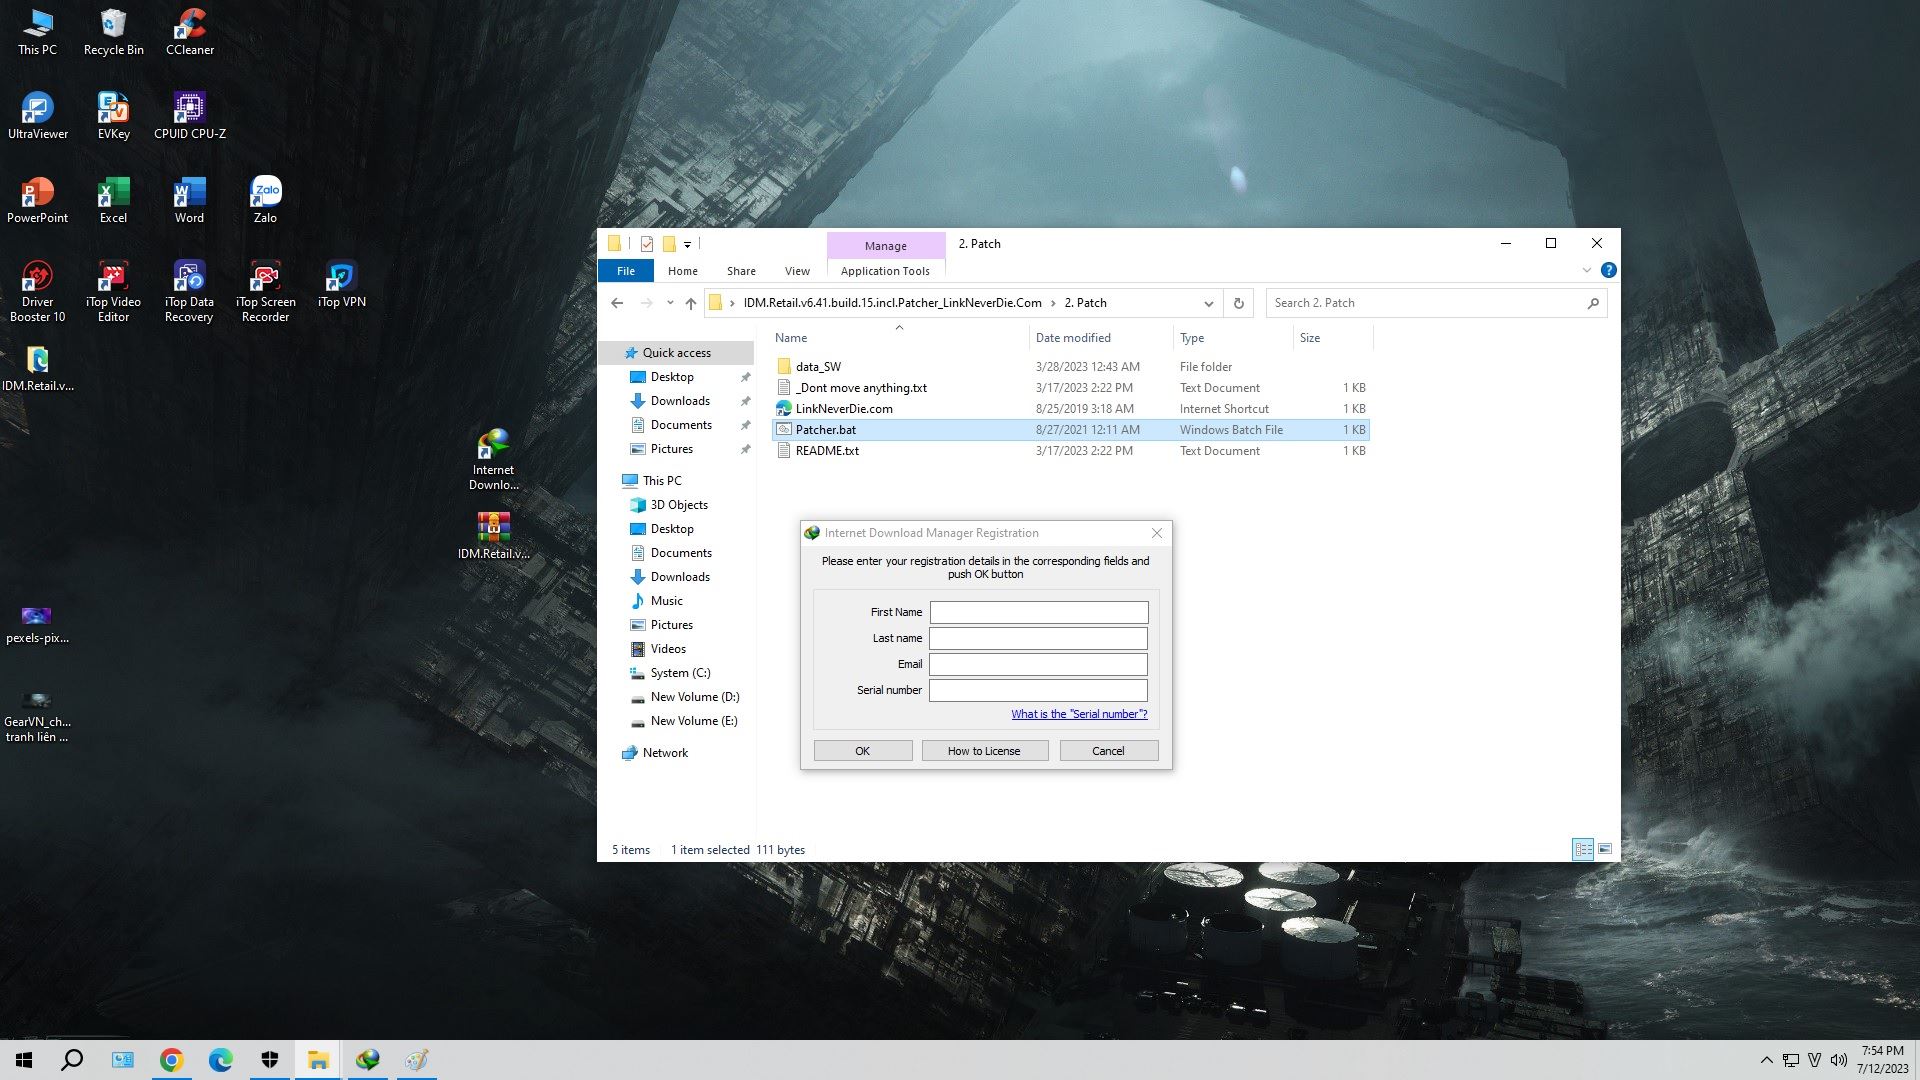This screenshot has height=1080, width=1920.
Task: Open iTop Screen Recorder shortcut
Action: (x=265, y=291)
